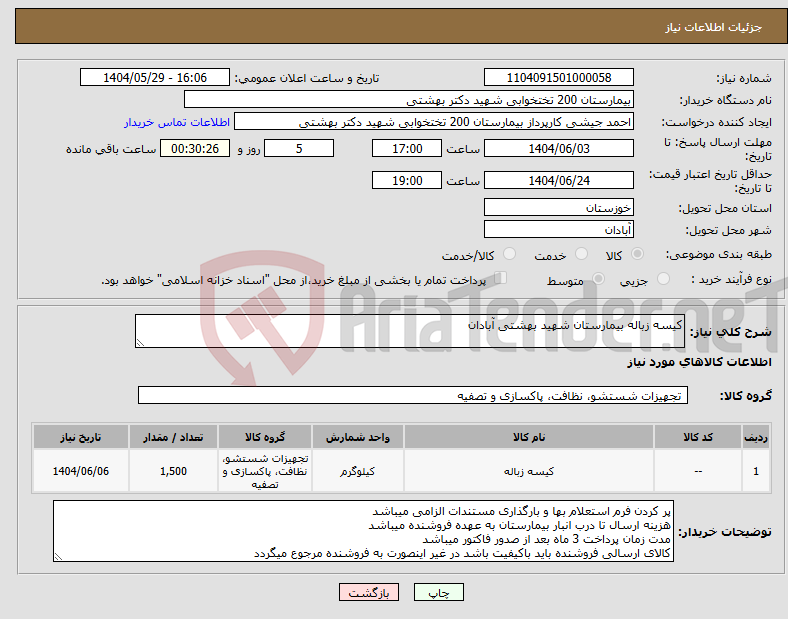This screenshot has width=788, height=619.
Task: Select the کالا/خدمت radio button
Action: [x=510, y=254]
